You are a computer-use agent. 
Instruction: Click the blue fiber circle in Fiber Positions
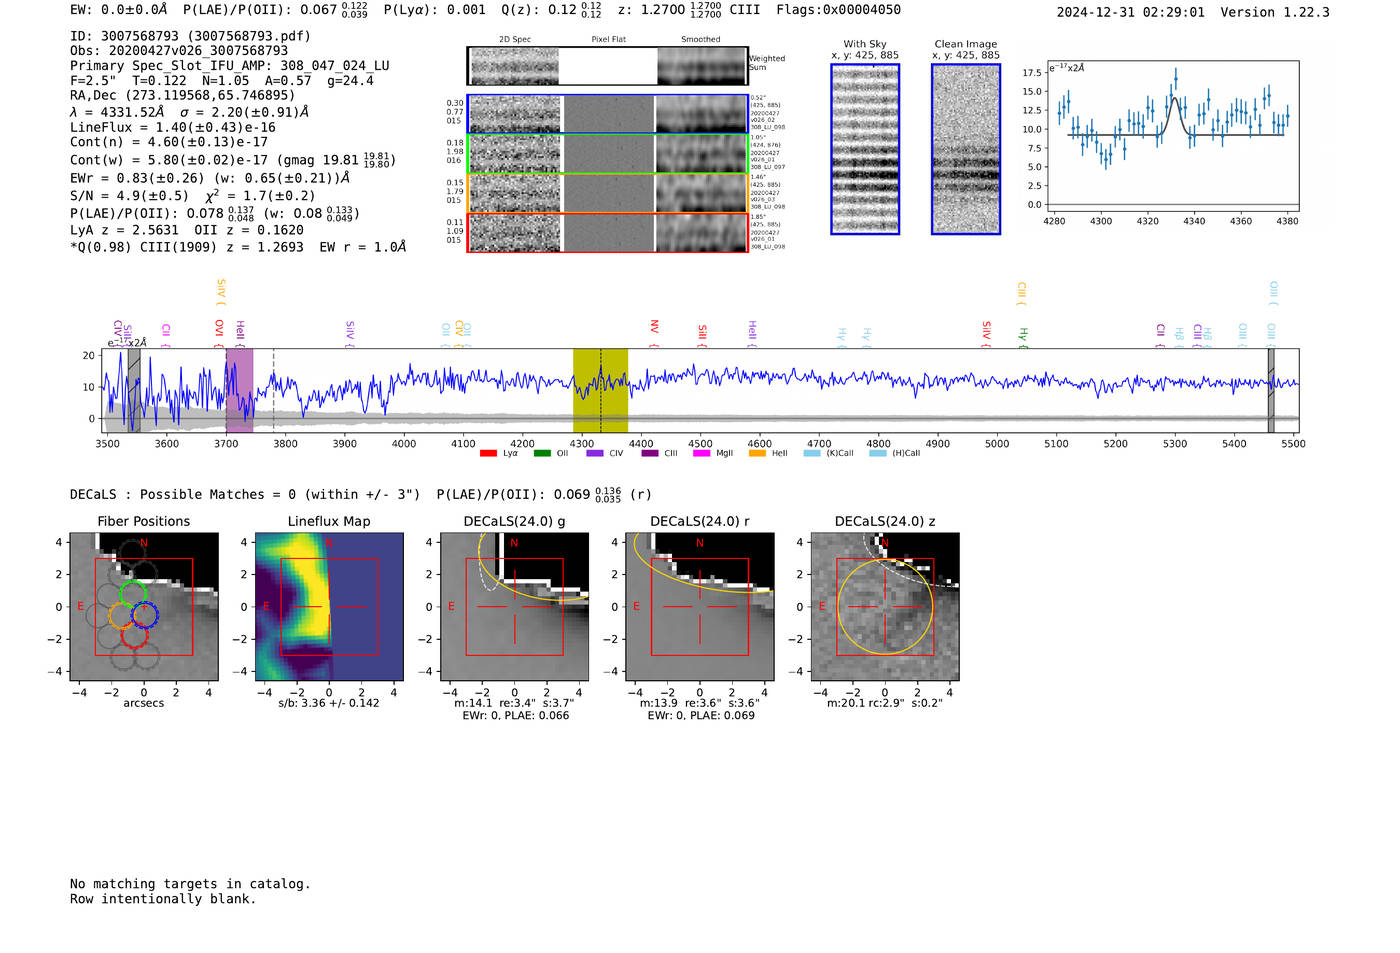coord(145,615)
